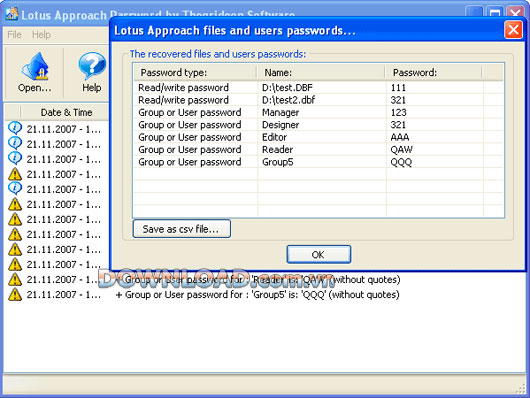This screenshot has height=398, width=530.
Task: Click the Open... toolbar icon
Action: click(34, 72)
